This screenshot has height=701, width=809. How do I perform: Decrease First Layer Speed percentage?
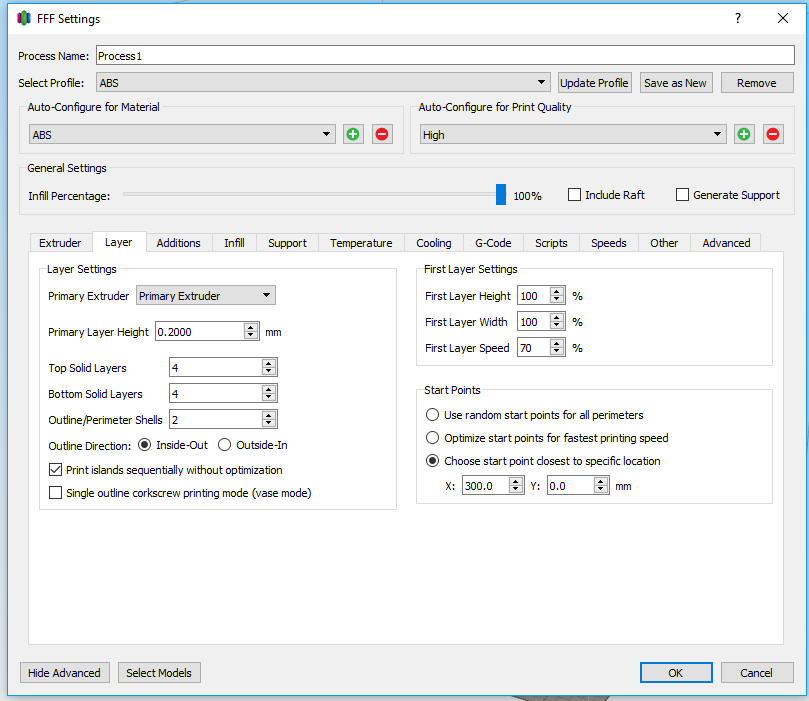pyautogui.click(x=556, y=352)
